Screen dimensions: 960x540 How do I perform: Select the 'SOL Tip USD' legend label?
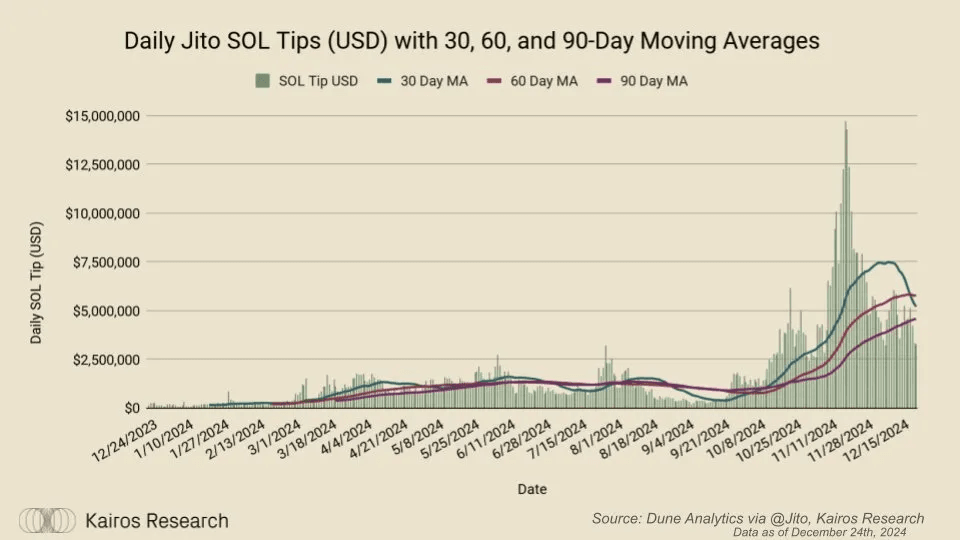click(318, 81)
